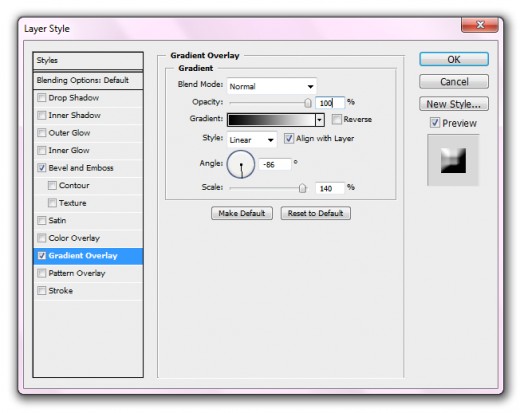
Task: Select the Drop Shadow label
Action: click(x=74, y=98)
